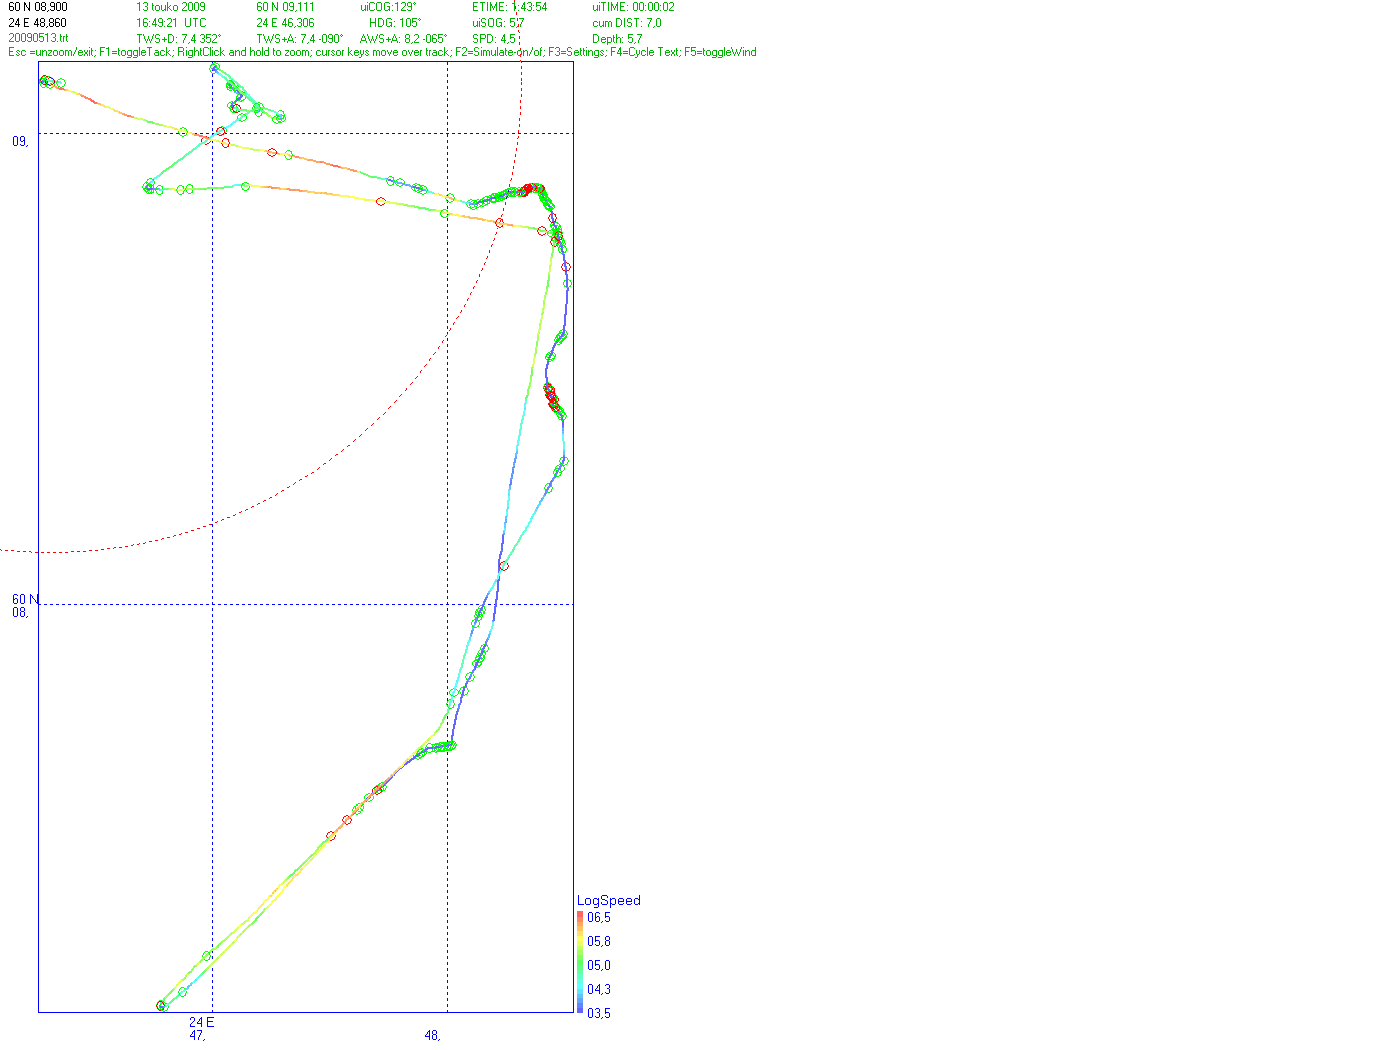Click the legend value '04,3'
Screen dimensions: 1400x1050
click(599, 989)
